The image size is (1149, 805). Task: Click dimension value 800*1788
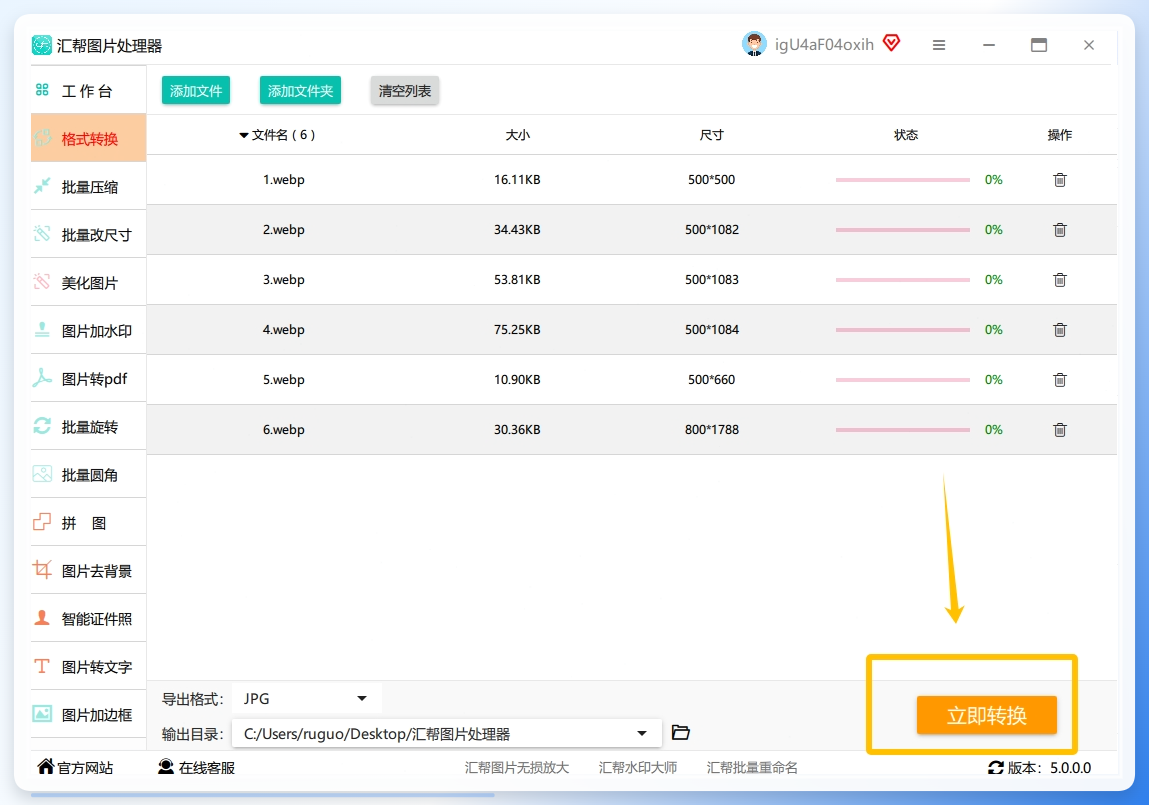click(712, 429)
